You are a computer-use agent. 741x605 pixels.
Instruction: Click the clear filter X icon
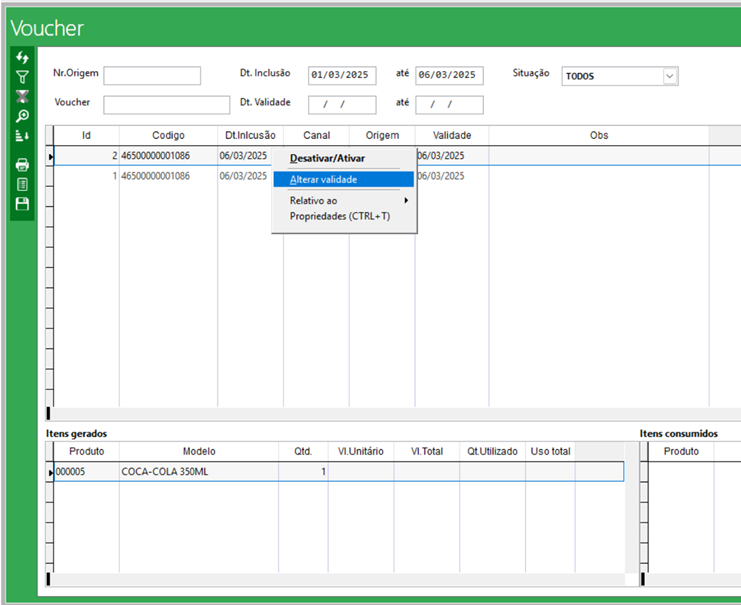click(x=22, y=97)
